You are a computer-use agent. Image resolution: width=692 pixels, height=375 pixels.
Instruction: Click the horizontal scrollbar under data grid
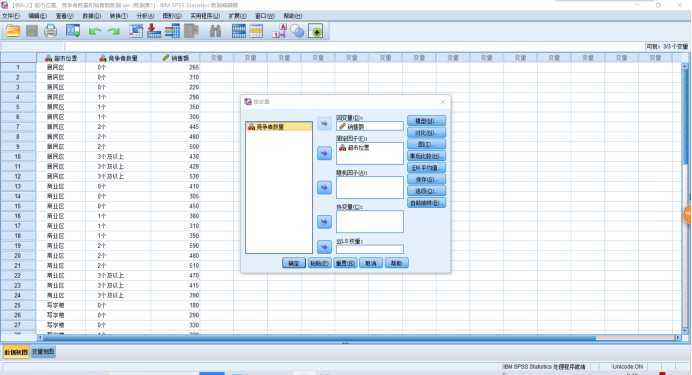point(319,338)
